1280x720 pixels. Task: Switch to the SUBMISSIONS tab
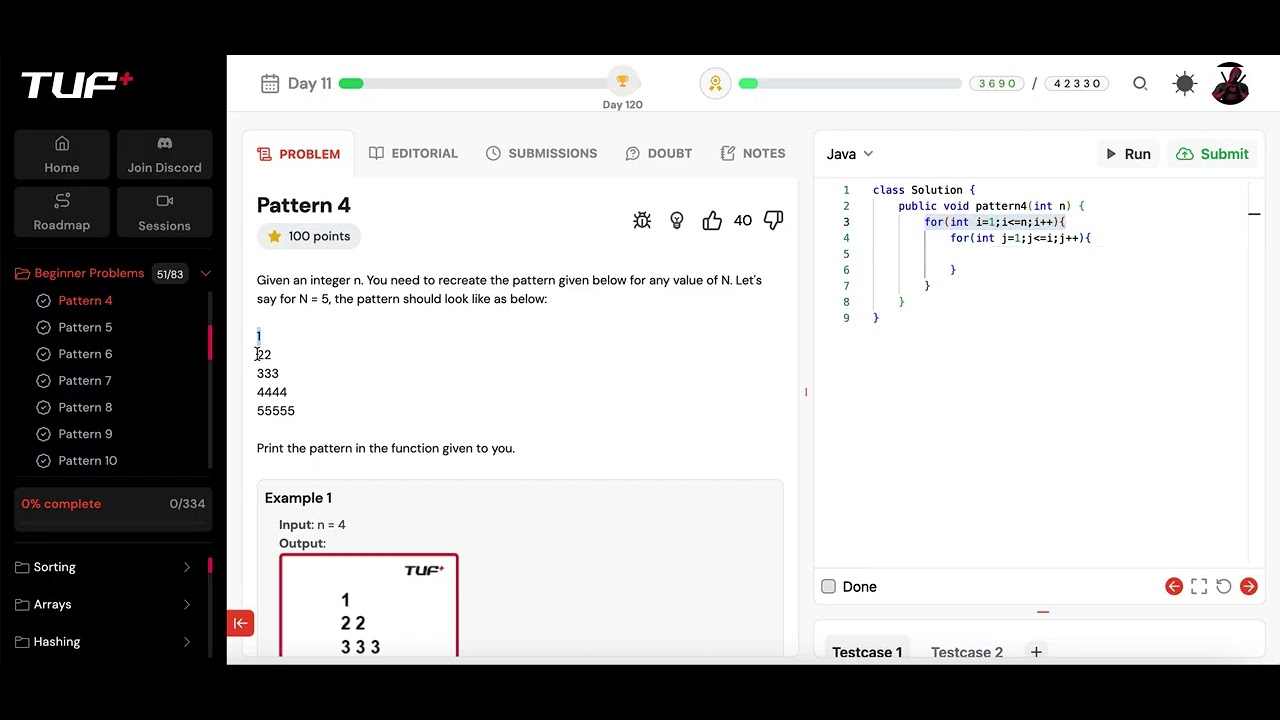541,153
